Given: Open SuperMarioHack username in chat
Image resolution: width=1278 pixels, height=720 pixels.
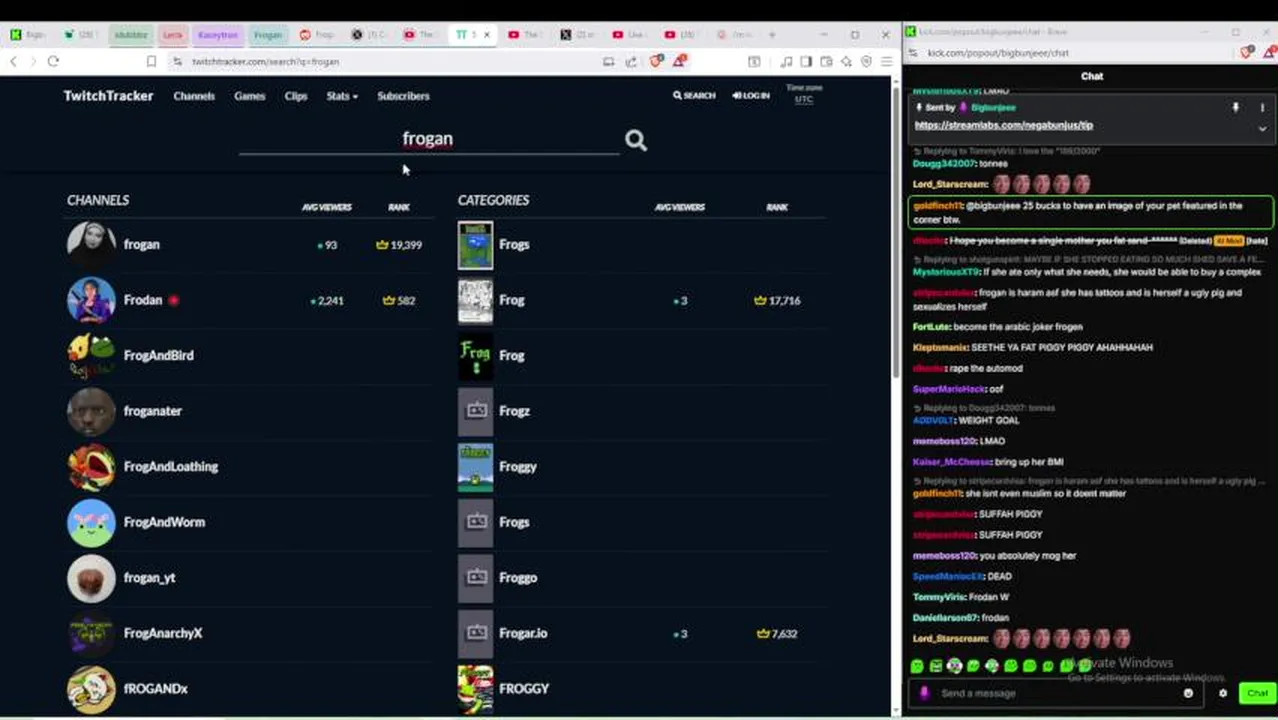Looking at the screenshot, I should (949, 389).
